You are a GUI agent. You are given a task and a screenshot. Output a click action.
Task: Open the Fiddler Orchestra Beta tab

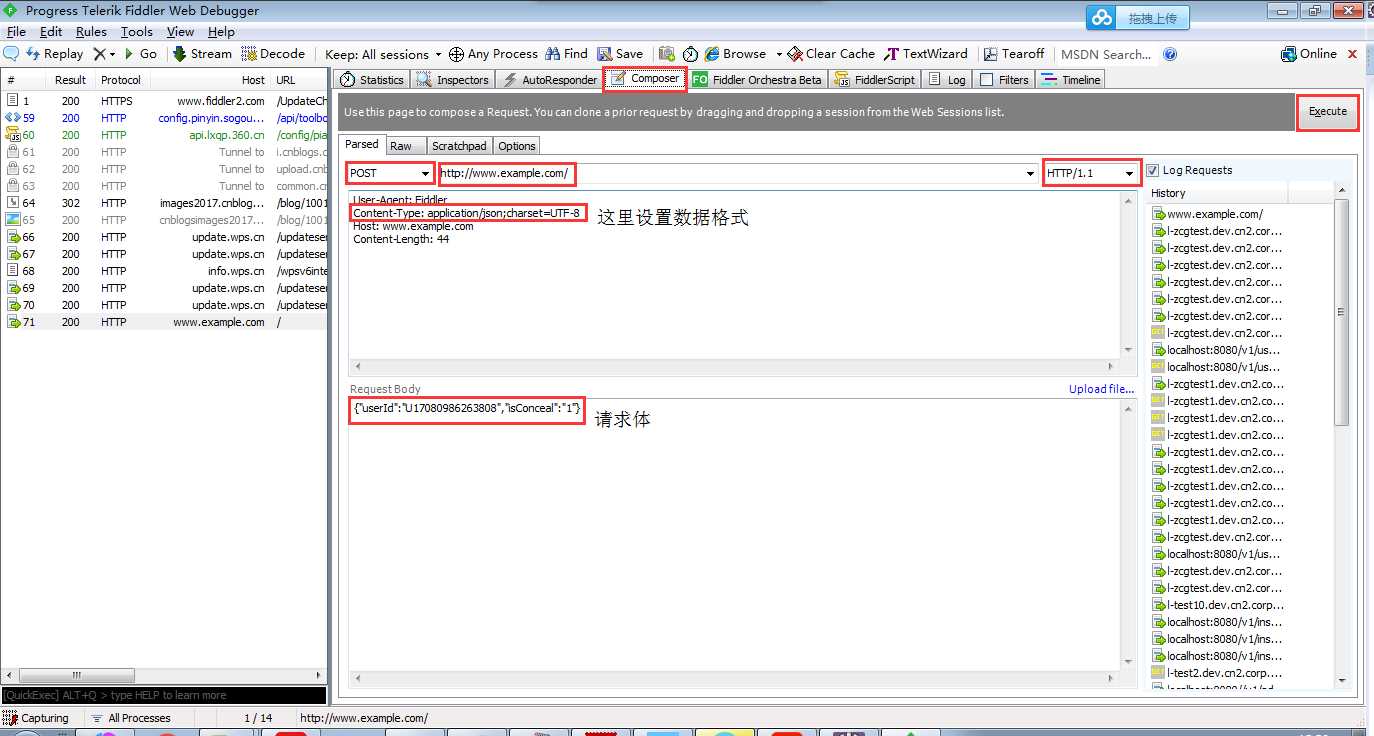757,80
